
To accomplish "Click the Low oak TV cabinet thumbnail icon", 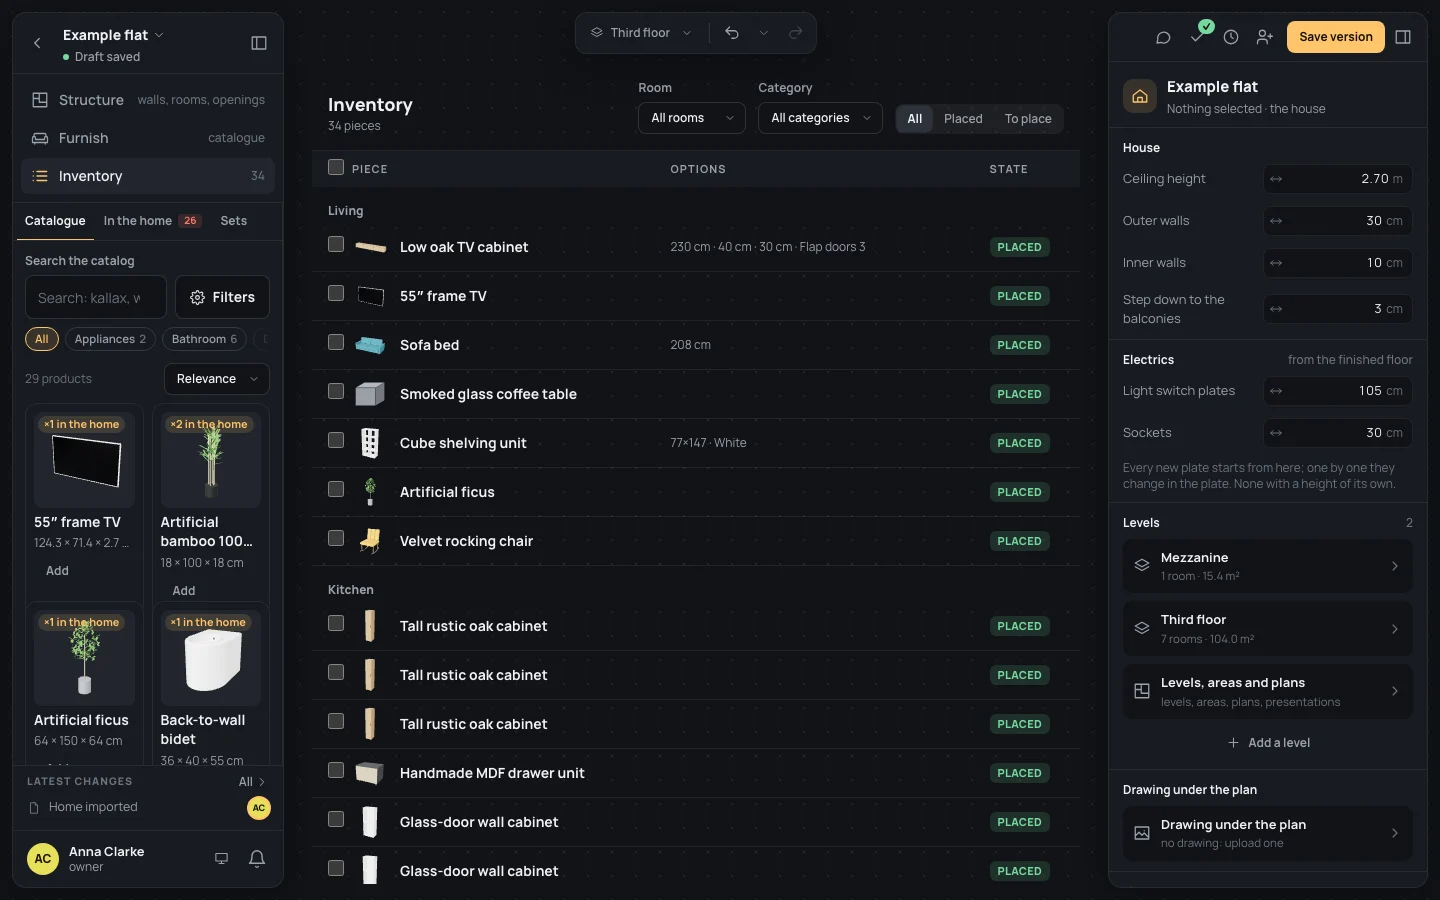I will click(x=371, y=247).
